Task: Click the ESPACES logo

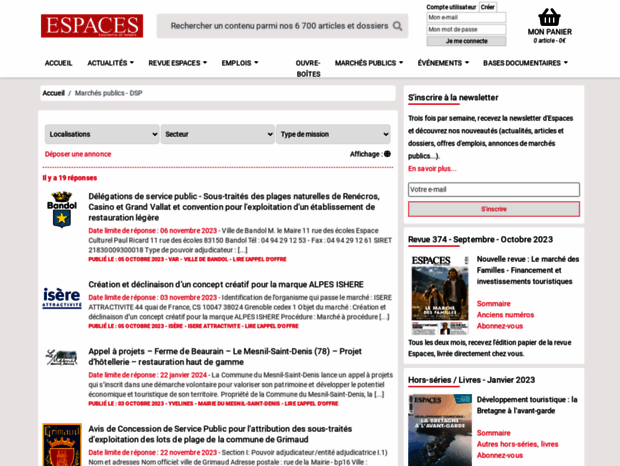Action: coord(92,26)
